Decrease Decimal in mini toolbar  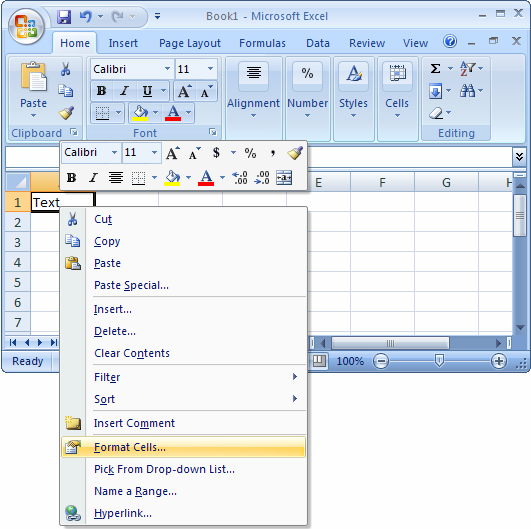(x=262, y=177)
